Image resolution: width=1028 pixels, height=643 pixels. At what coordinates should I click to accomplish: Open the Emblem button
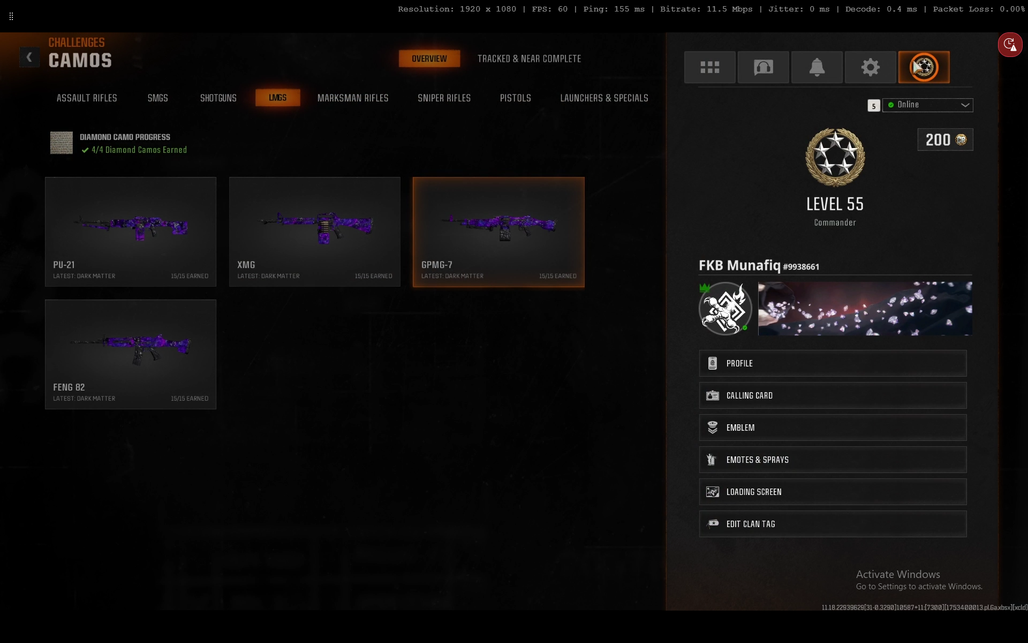833,427
